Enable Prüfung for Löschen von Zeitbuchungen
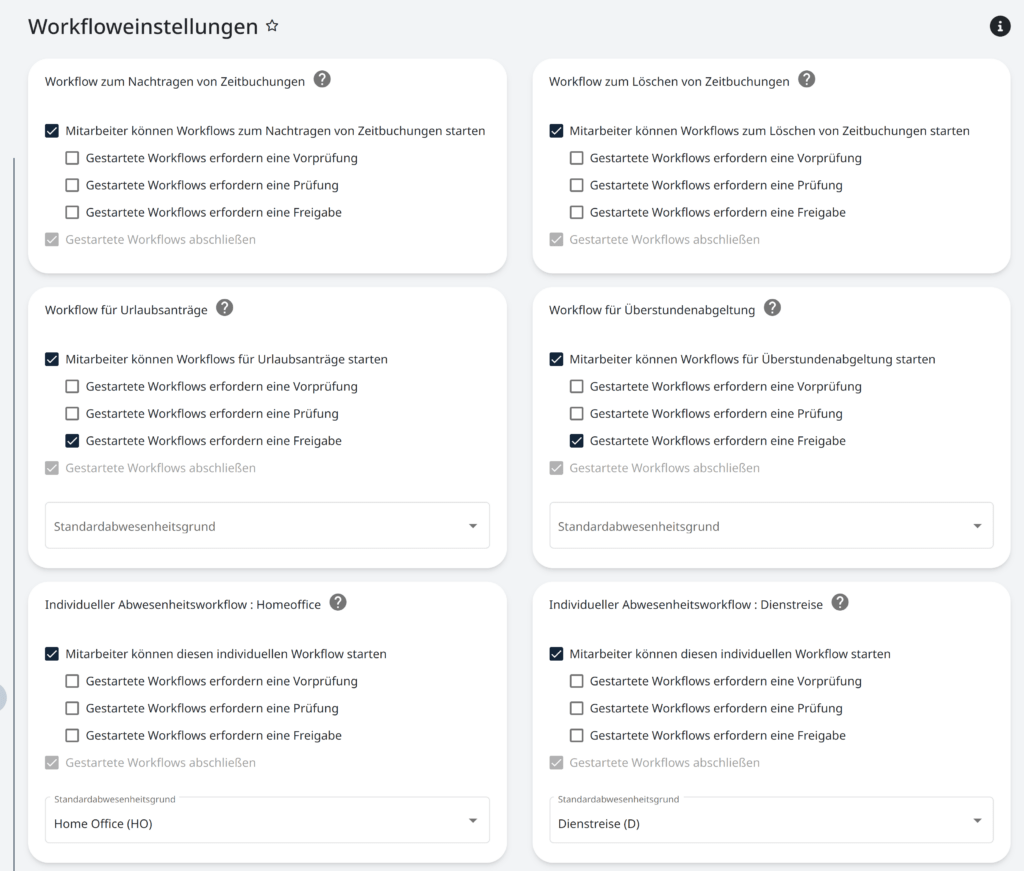The height and width of the screenshot is (871, 1024). [x=576, y=185]
